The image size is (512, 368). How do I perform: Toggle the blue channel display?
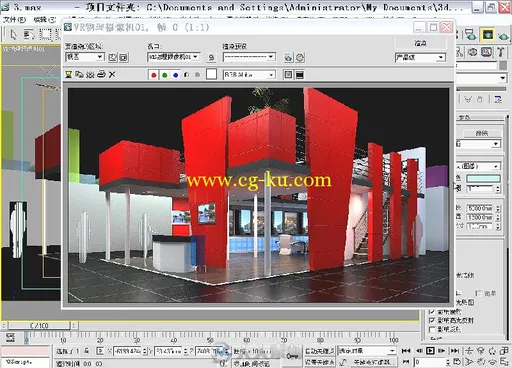(176, 75)
